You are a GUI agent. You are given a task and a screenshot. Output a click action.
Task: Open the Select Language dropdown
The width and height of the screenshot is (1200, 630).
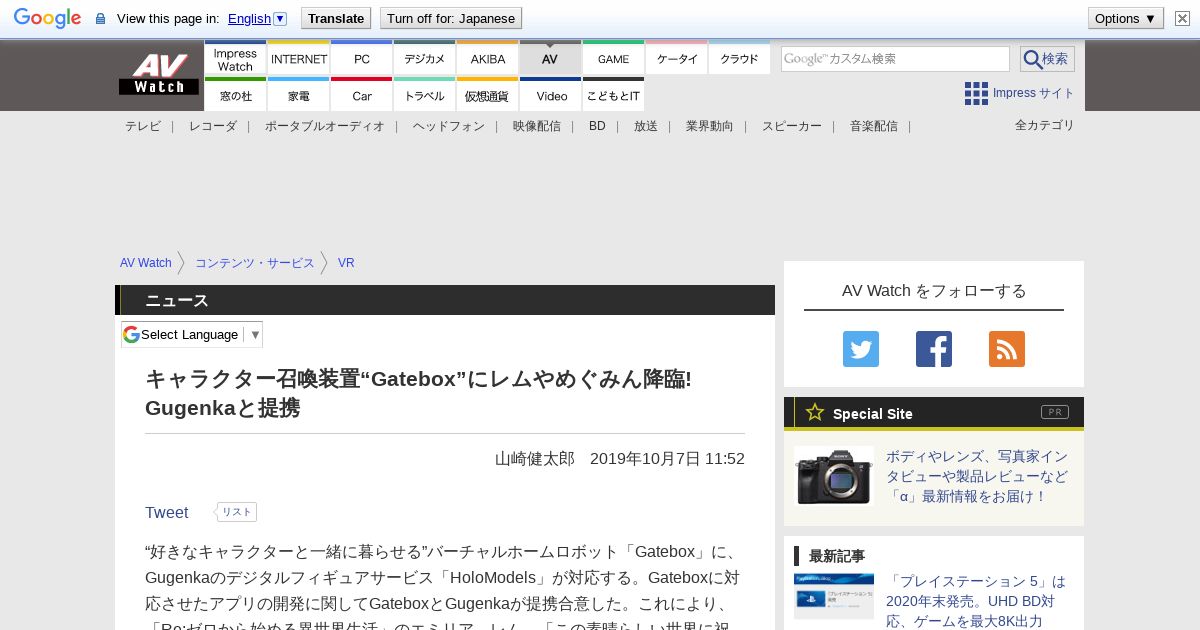(x=192, y=334)
